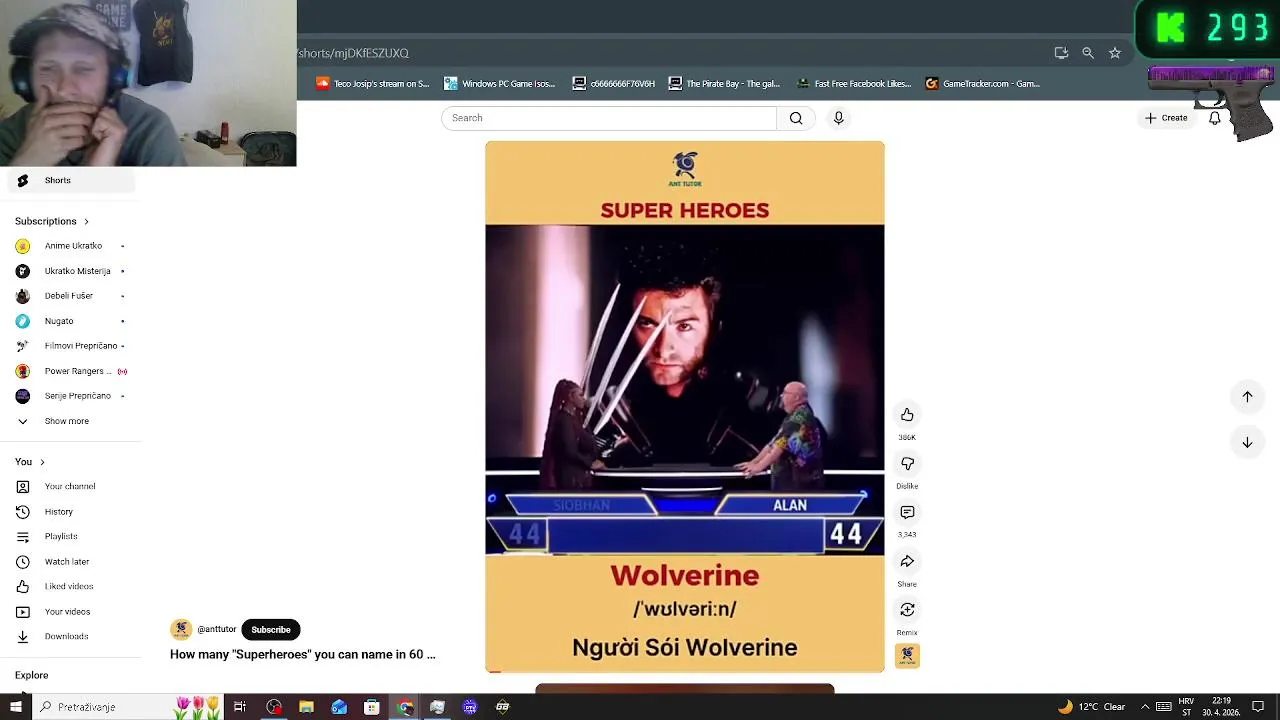1280x720 pixels.
Task: Click the browser address bar URL
Action: pyautogui.click(x=354, y=53)
